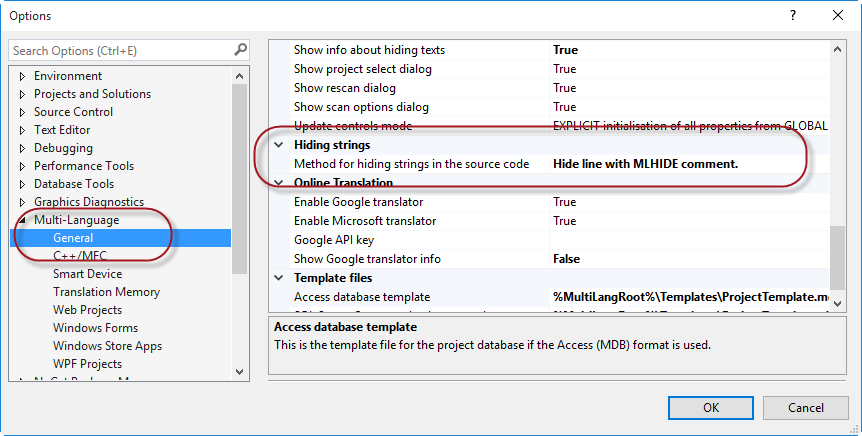862x436 pixels.
Task: Toggle Show Google translator info value
Action: click(x=688, y=259)
